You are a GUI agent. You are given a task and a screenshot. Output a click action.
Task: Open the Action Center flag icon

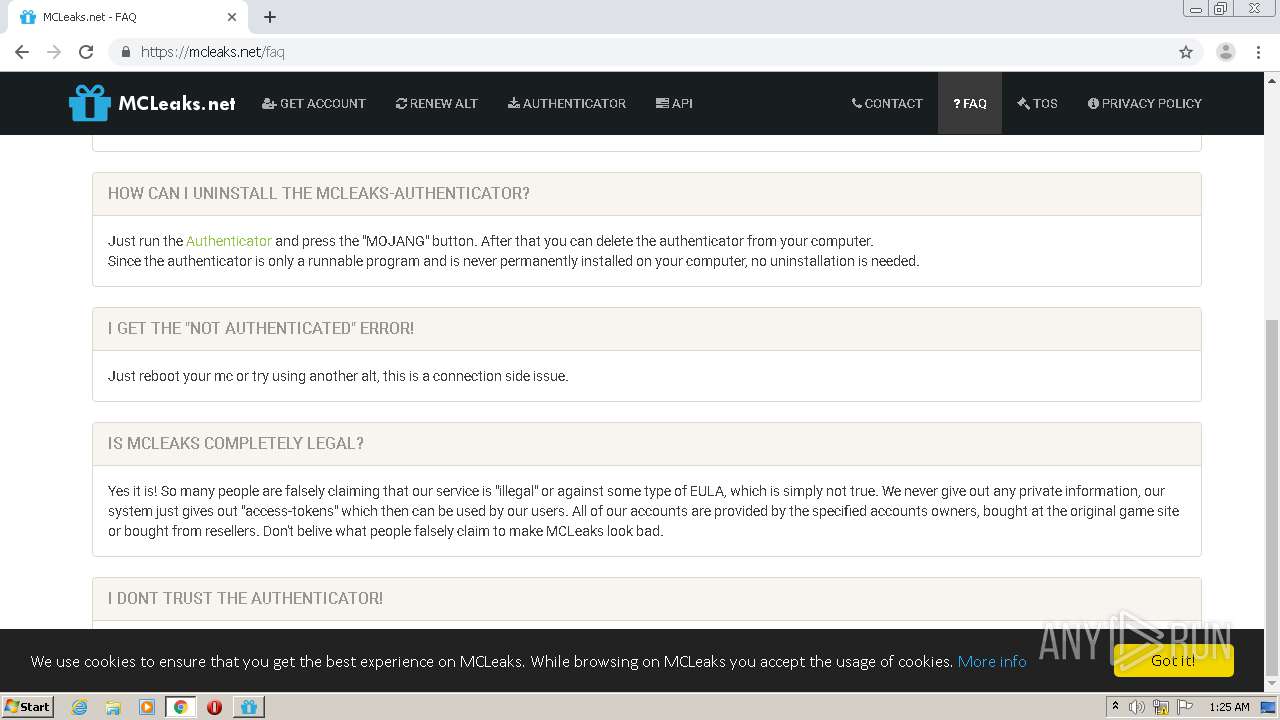[1185, 707]
